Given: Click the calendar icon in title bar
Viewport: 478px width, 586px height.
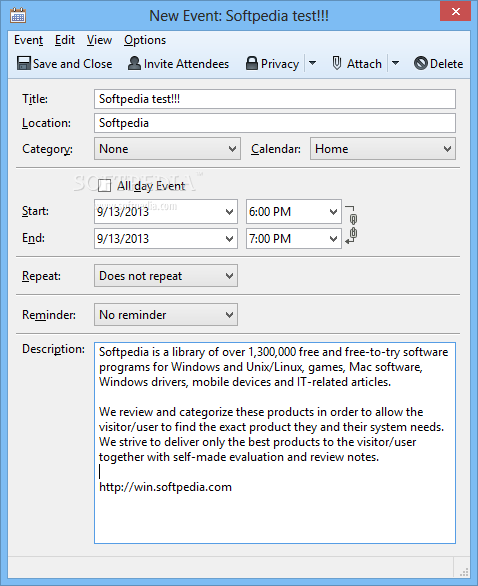Looking at the screenshot, I should click(x=18, y=16).
